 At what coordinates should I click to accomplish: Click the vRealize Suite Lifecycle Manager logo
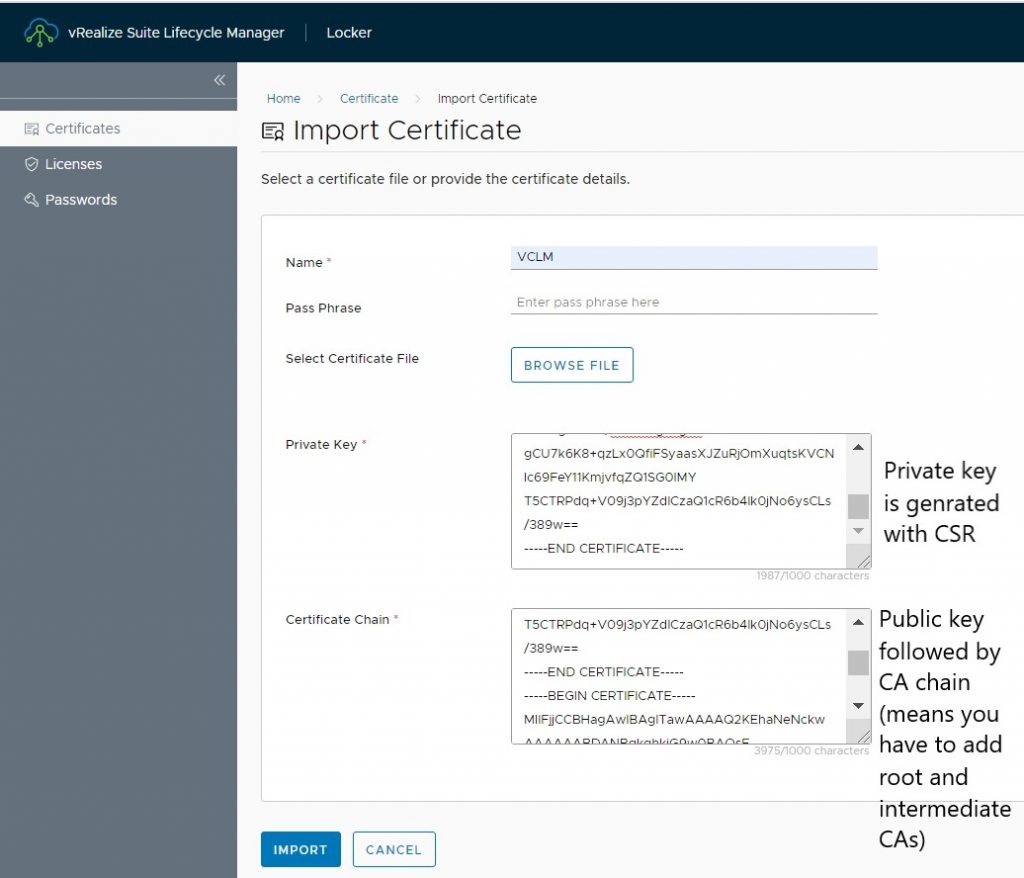40,33
